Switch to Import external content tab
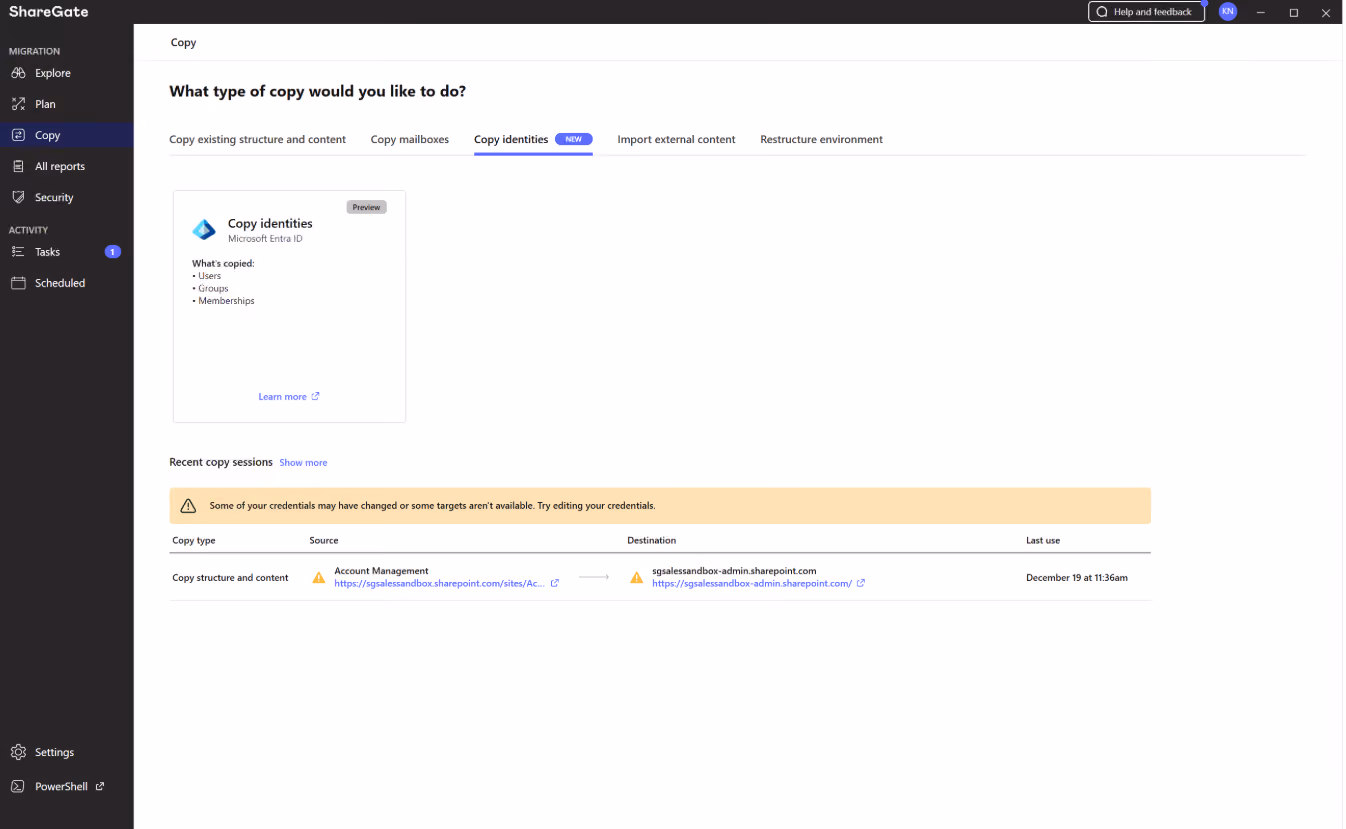This screenshot has width=1346, height=829. tap(676, 139)
